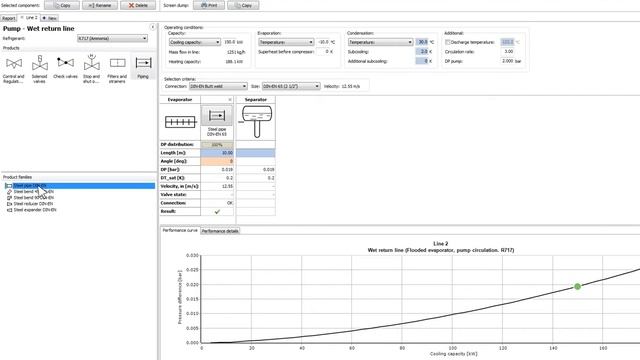Click the Evaporator symbol in the line
The image size is (640, 360).
180,122
